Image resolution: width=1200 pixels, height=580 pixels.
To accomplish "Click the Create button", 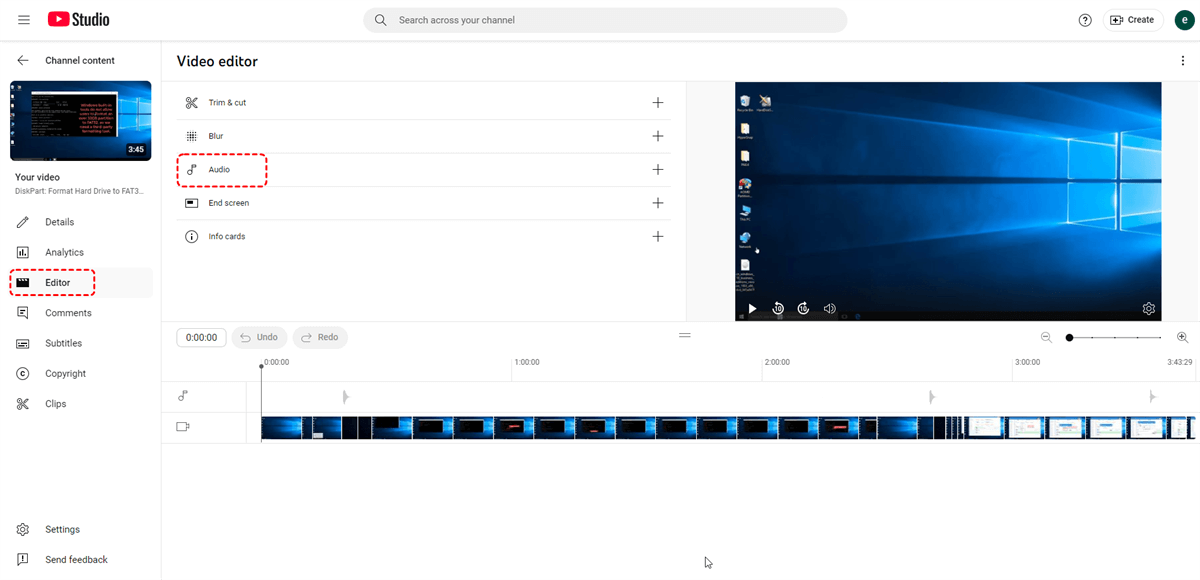I will coord(1132,20).
